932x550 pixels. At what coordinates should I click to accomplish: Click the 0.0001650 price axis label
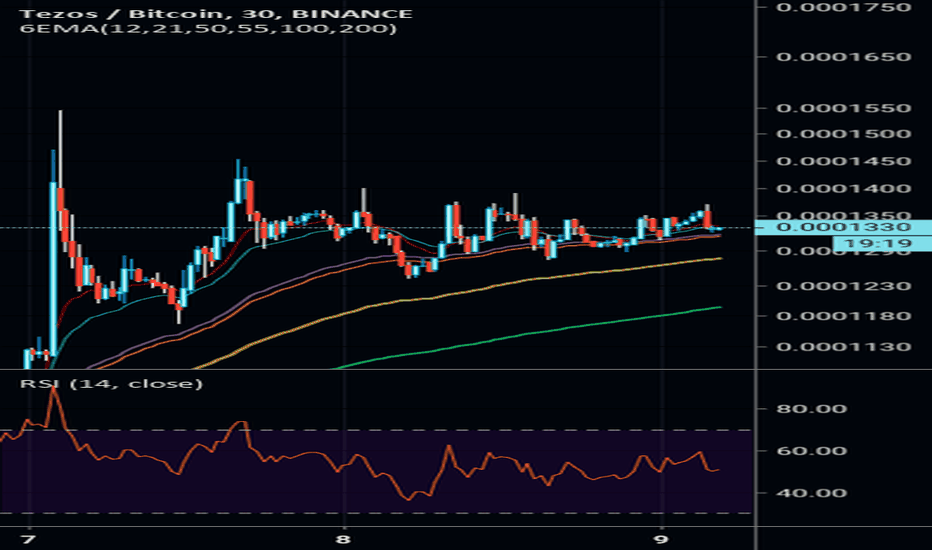[843, 57]
